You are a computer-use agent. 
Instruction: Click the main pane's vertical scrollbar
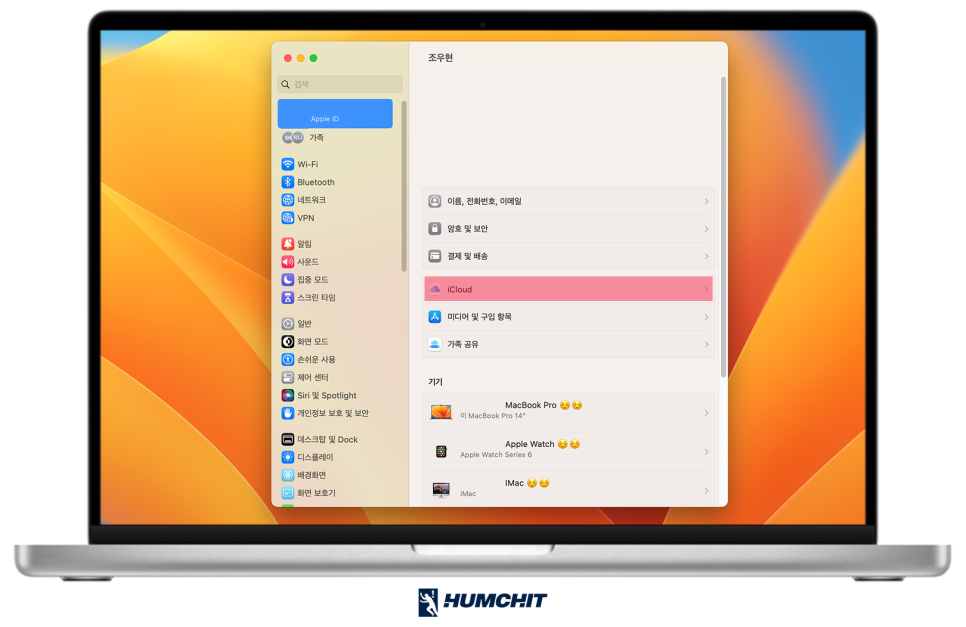coord(723,227)
